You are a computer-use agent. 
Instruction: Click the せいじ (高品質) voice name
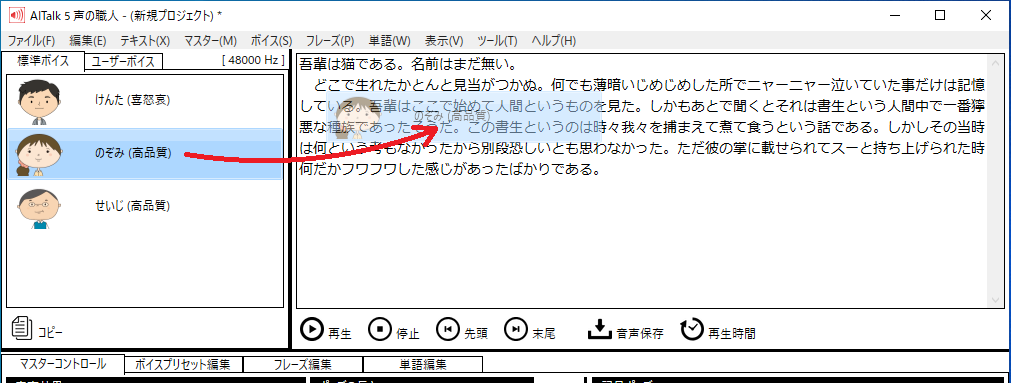133,206
